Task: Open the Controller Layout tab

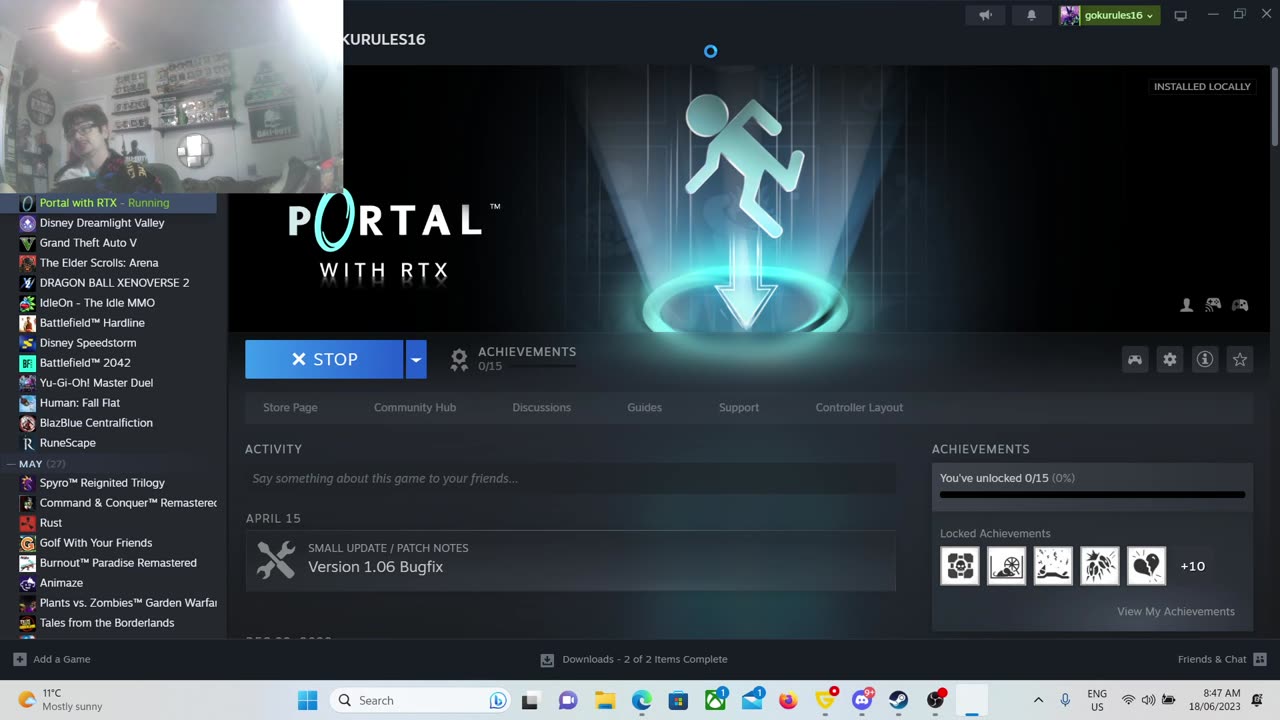Action: (859, 407)
